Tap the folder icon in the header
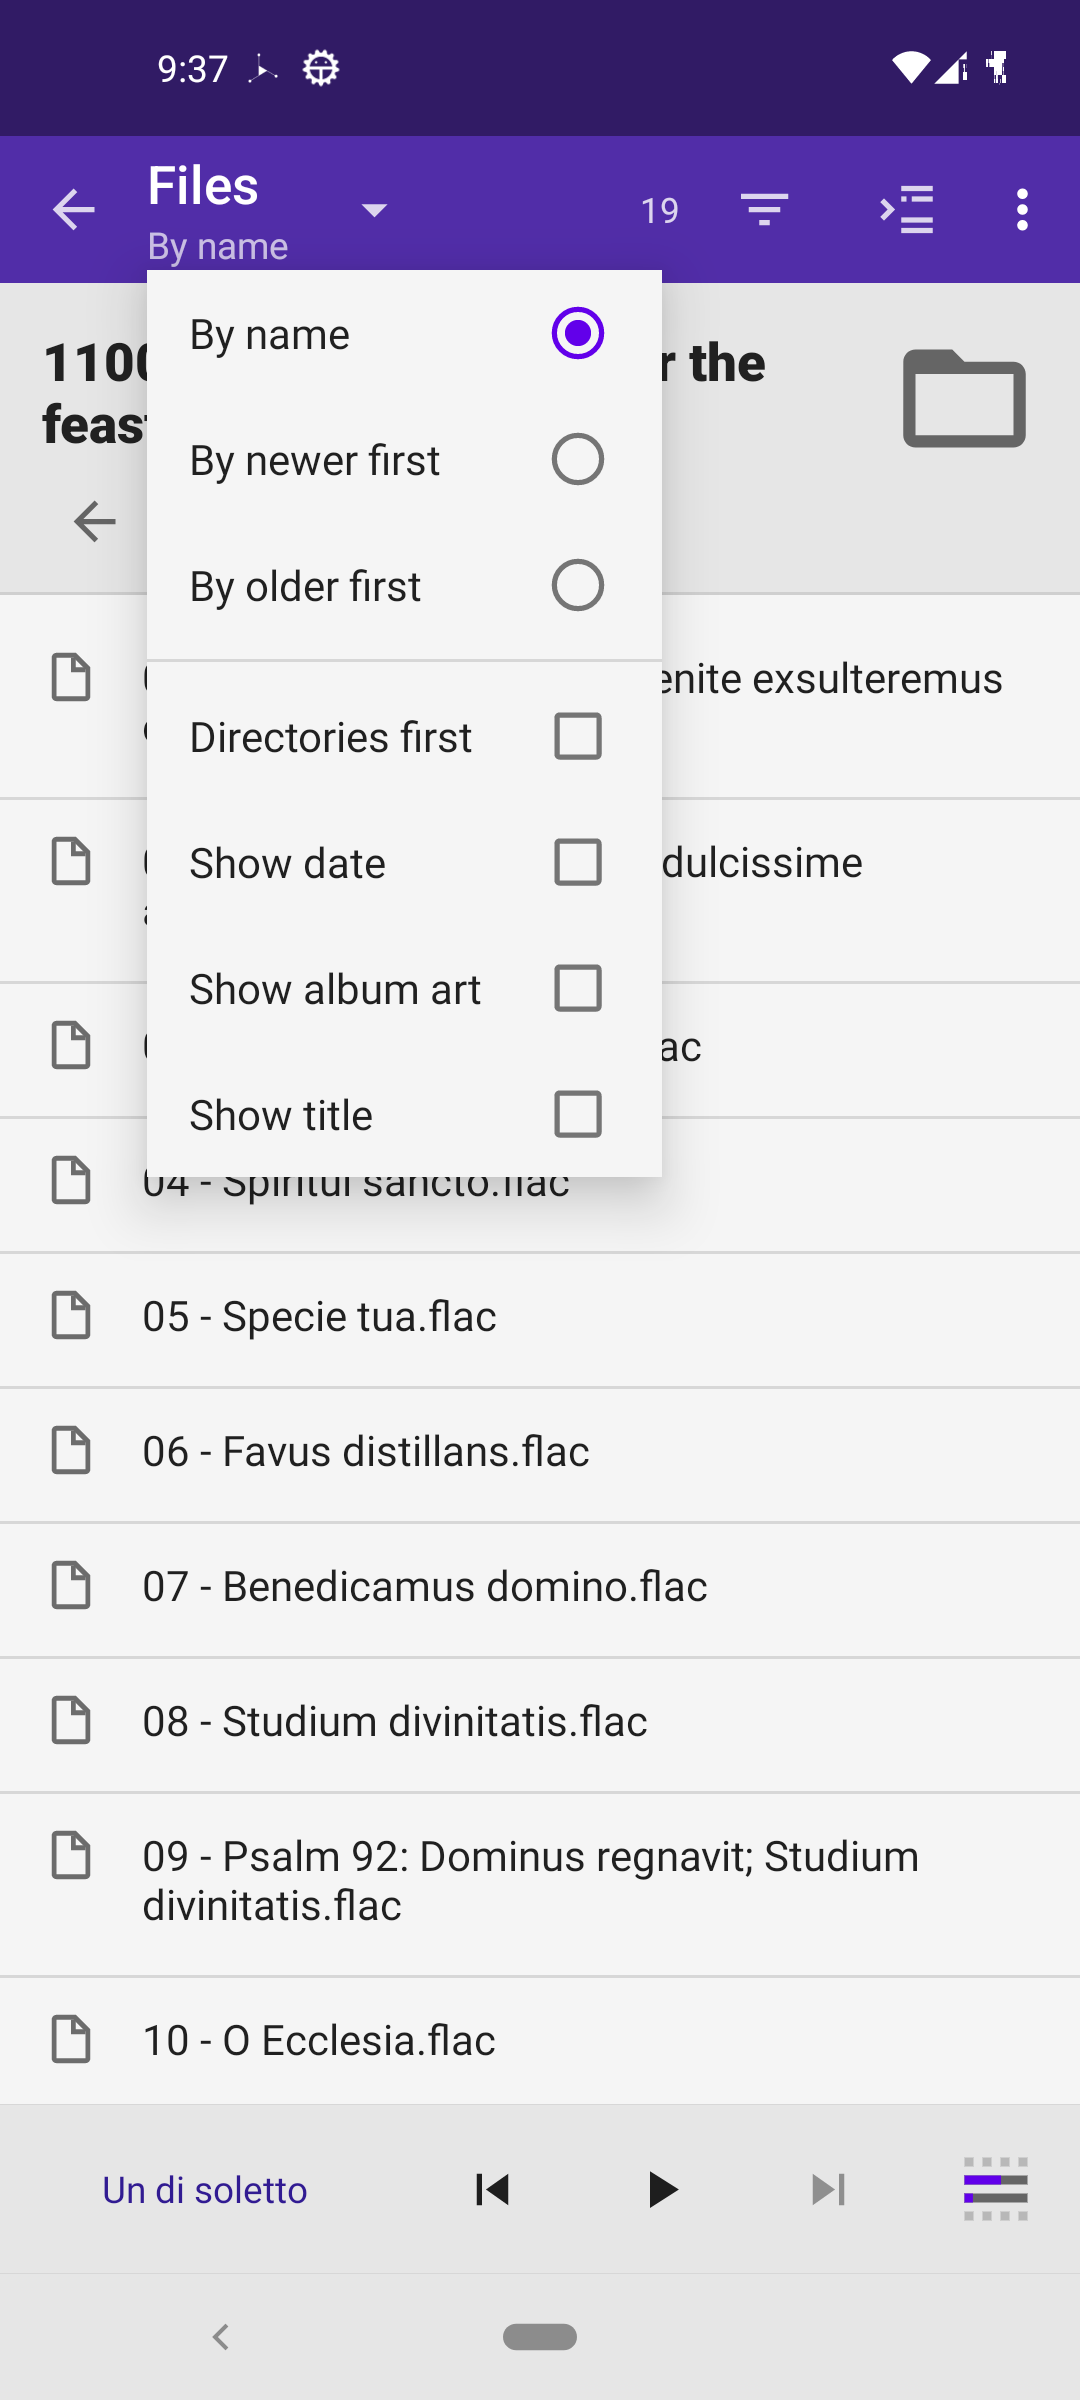The image size is (1080, 2400). point(964,398)
